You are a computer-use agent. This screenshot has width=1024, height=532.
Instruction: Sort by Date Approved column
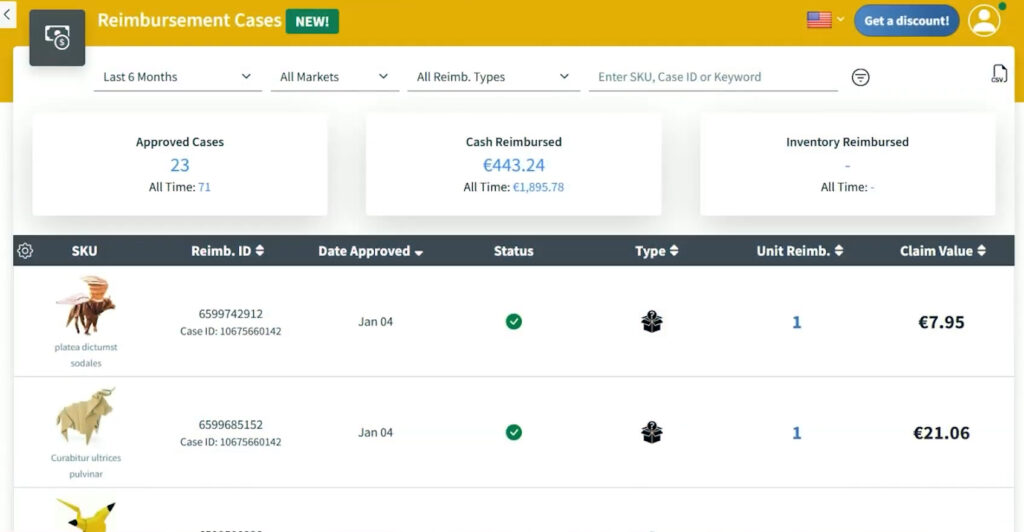(370, 251)
